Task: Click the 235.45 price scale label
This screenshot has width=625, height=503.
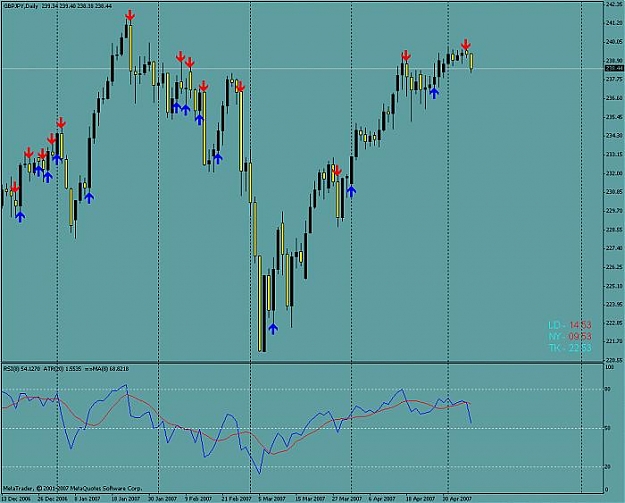Action: (x=614, y=117)
